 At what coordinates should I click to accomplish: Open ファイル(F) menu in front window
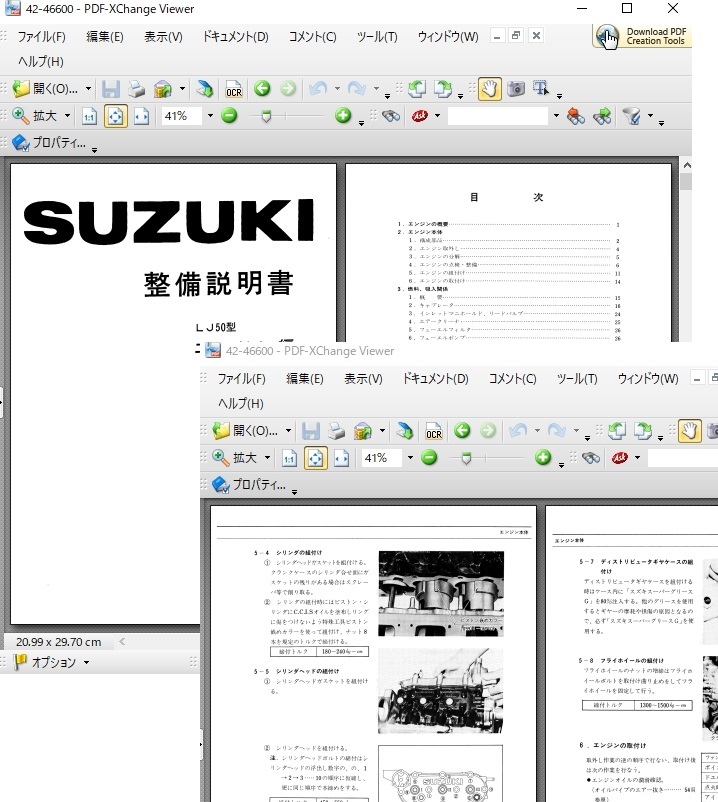[x=241, y=379]
